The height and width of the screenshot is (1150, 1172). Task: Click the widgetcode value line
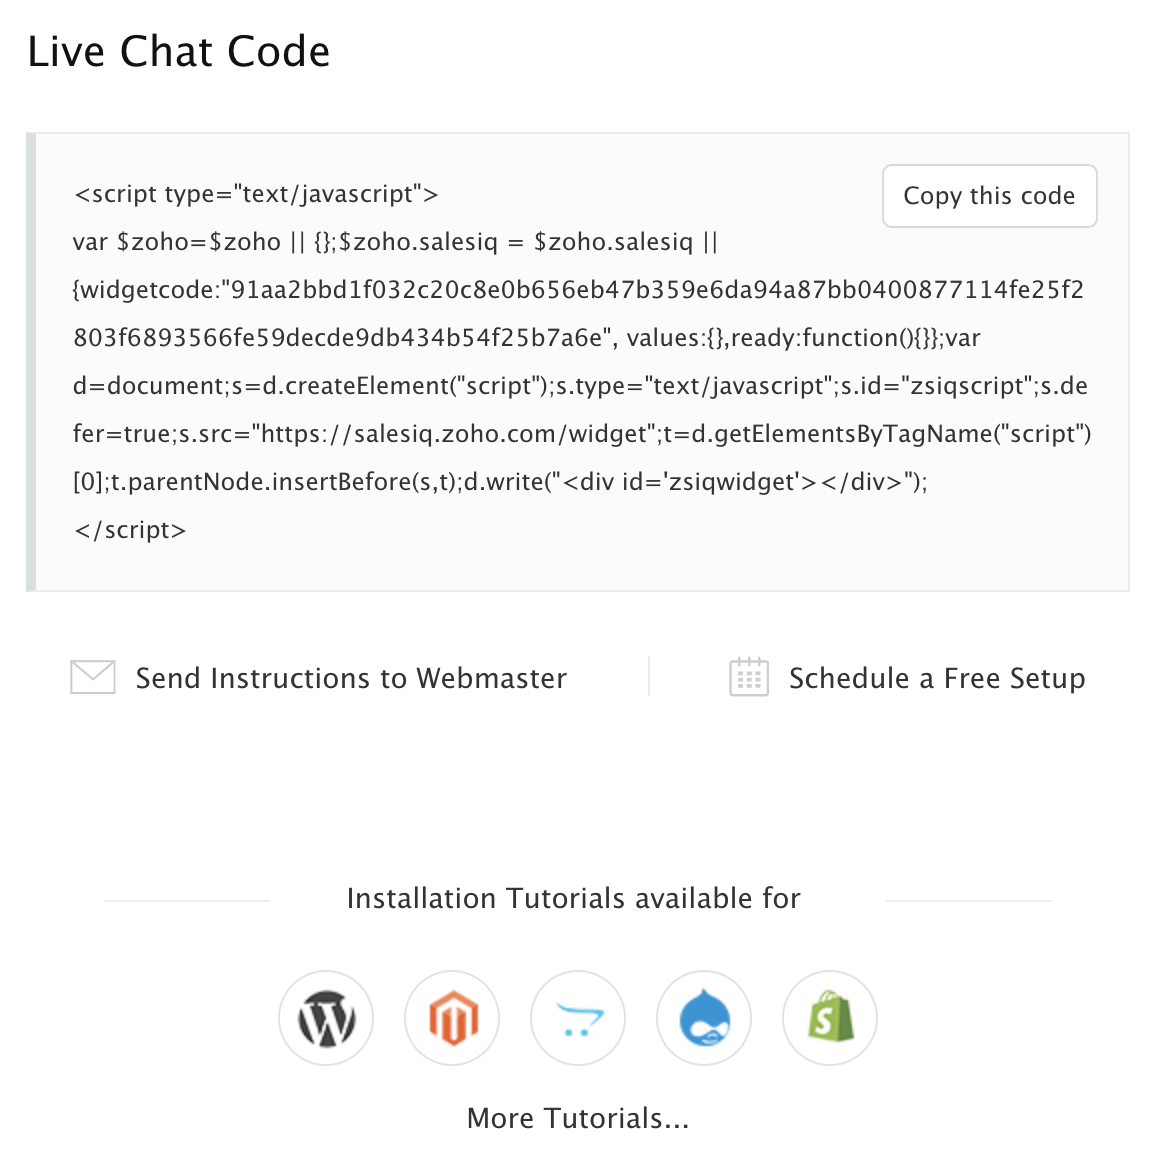pyautogui.click(x=578, y=290)
